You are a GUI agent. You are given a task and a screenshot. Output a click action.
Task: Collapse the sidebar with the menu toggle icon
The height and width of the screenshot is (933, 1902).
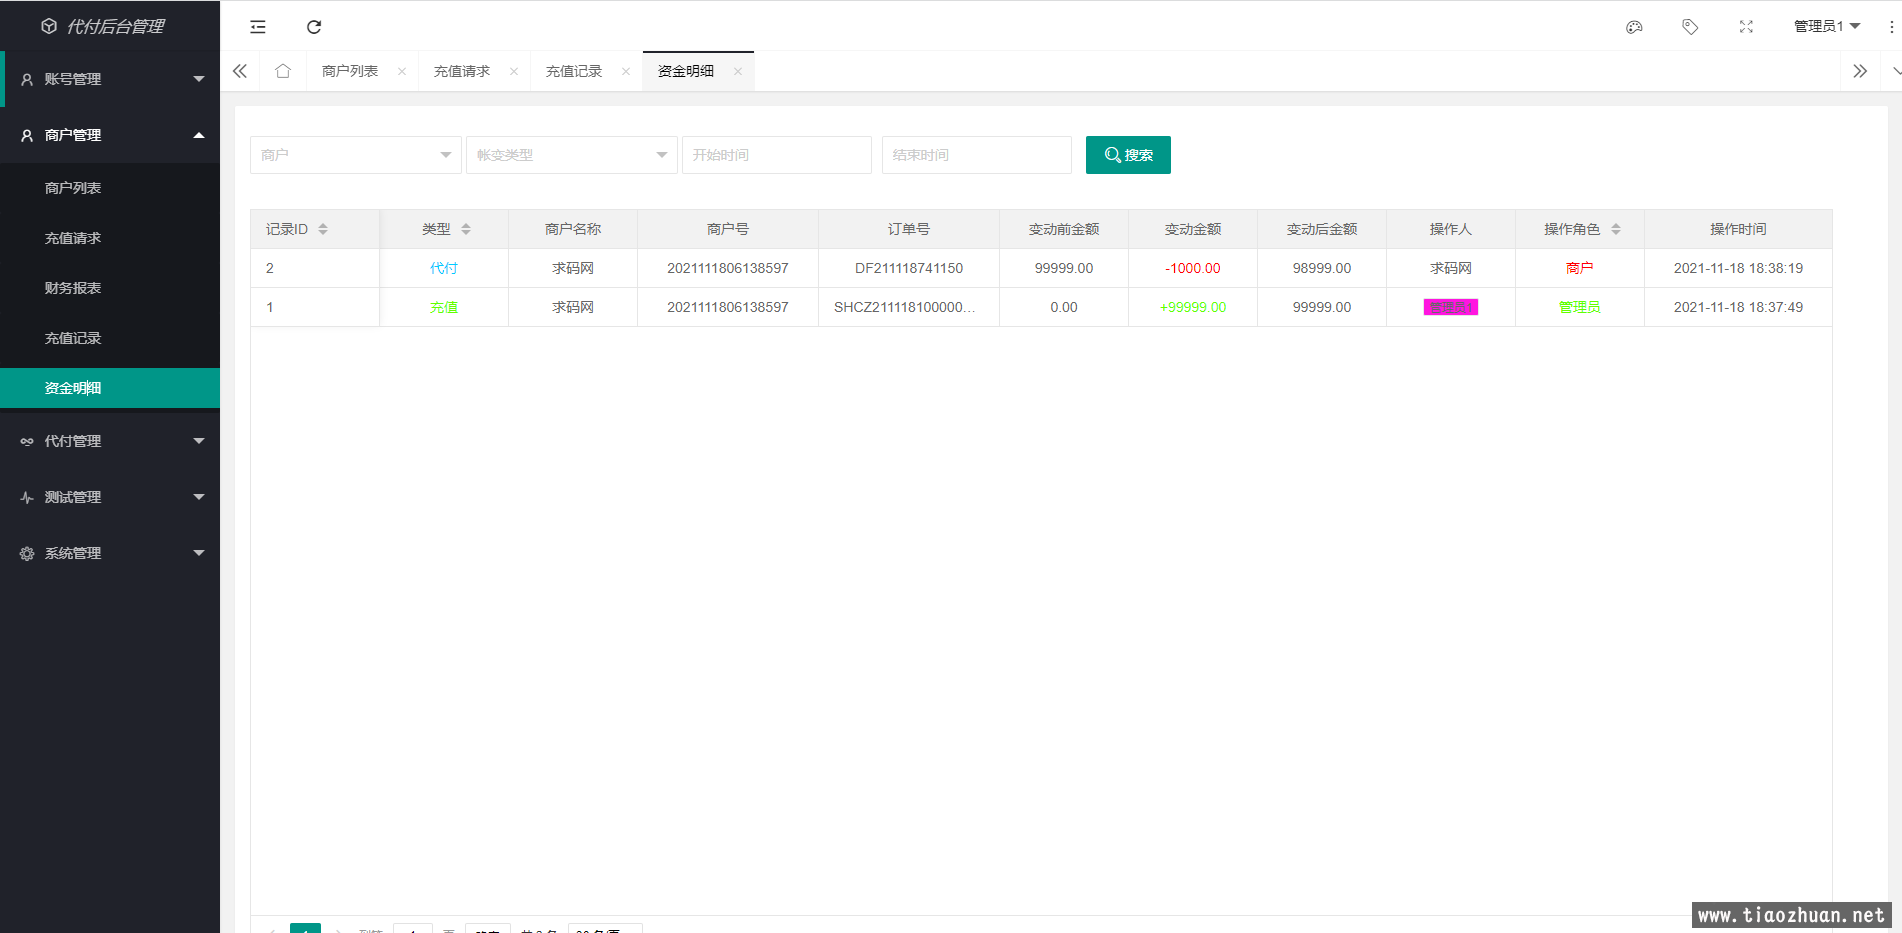(258, 27)
